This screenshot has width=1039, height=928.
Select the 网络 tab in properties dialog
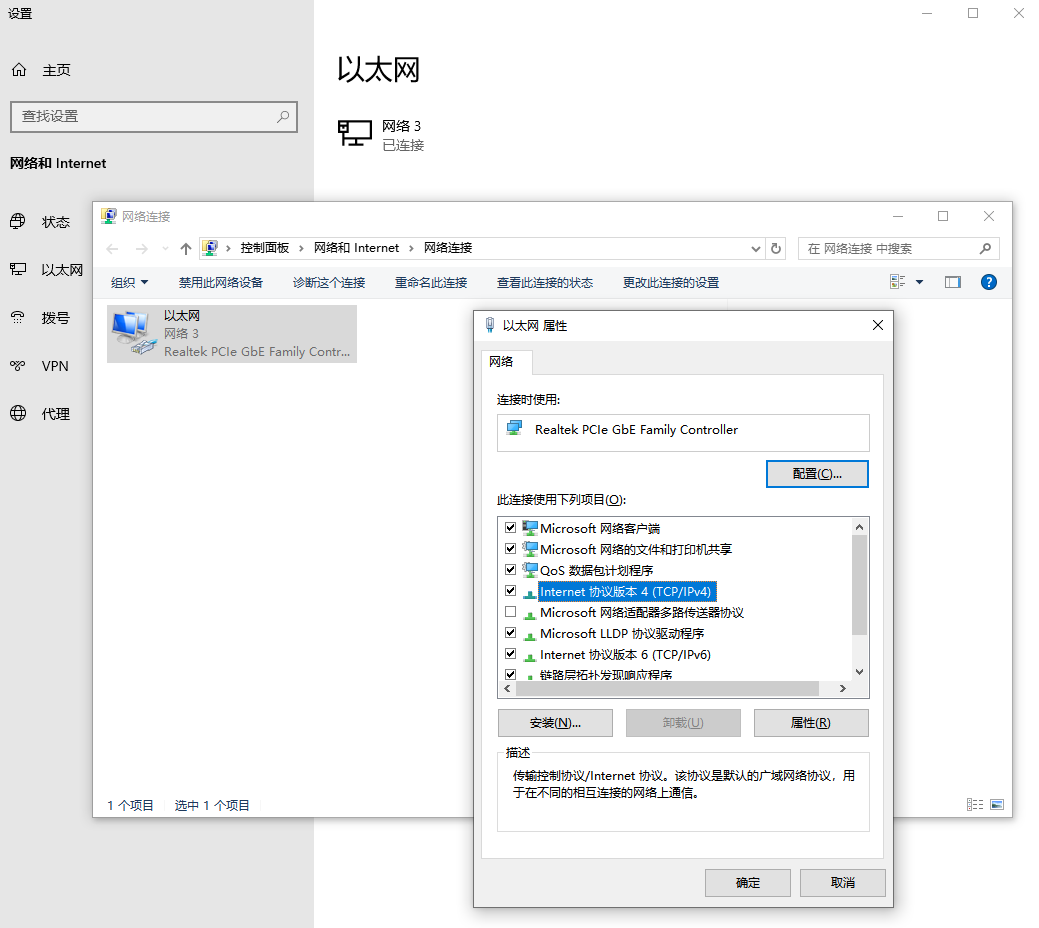point(501,361)
